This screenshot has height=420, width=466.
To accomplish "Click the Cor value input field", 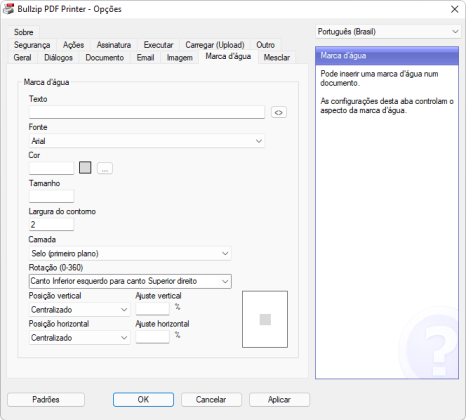I will pos(51,168).
